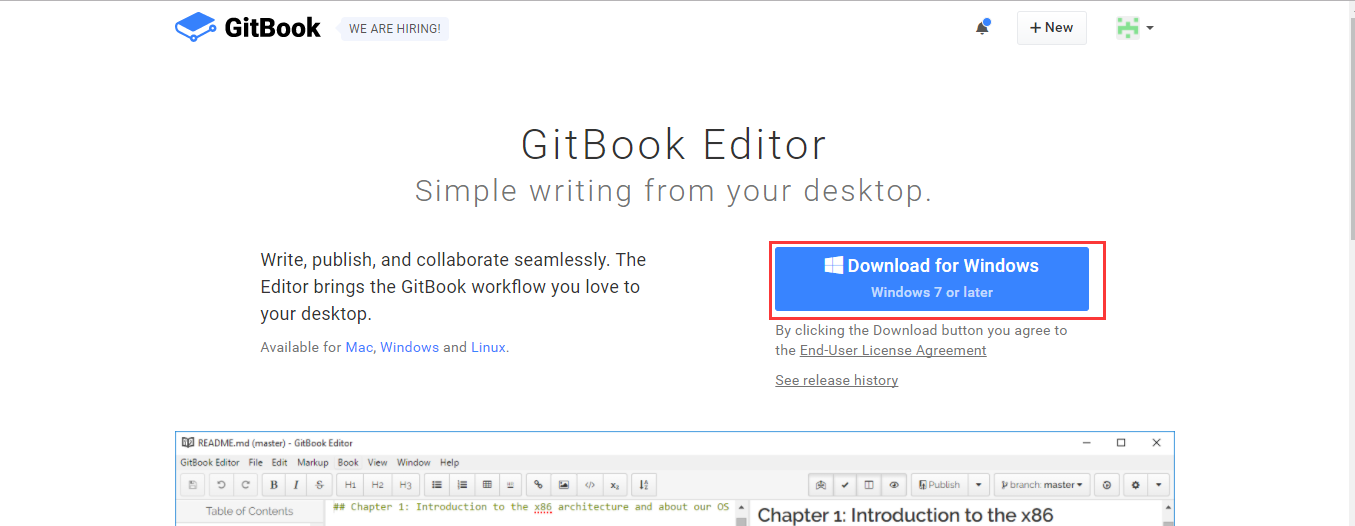This screenshot has height=526, width=1355.
Task: Click the insert image icon in editor toolbar
Action: [565, 485]
